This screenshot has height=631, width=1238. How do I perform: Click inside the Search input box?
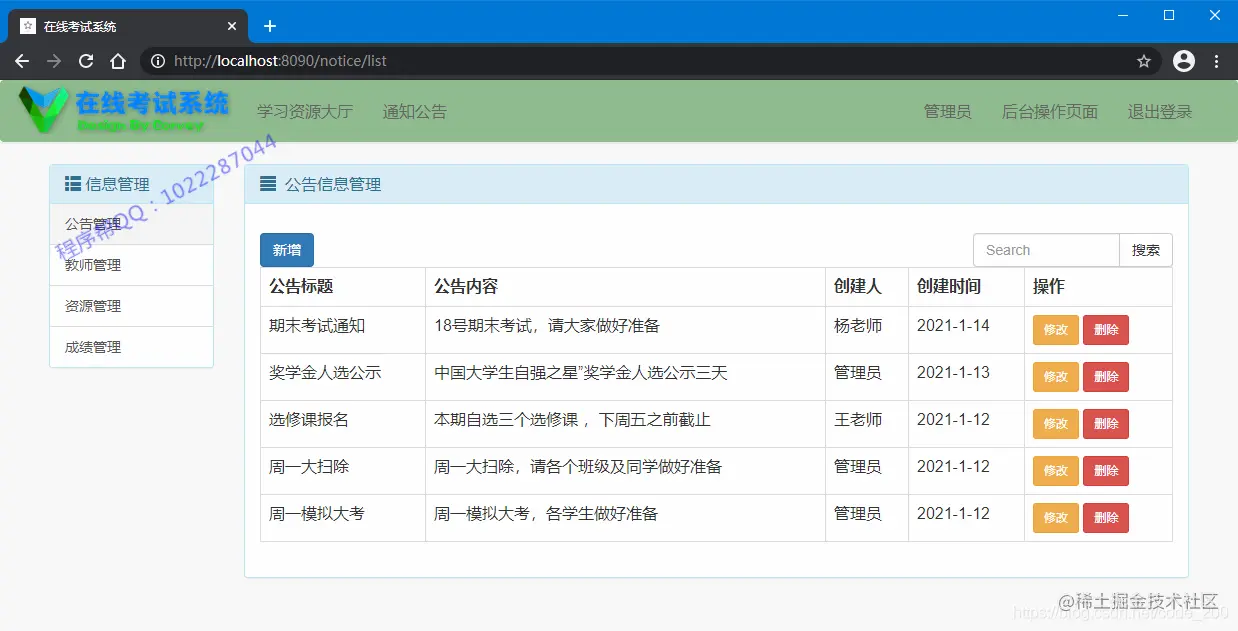1046,249
